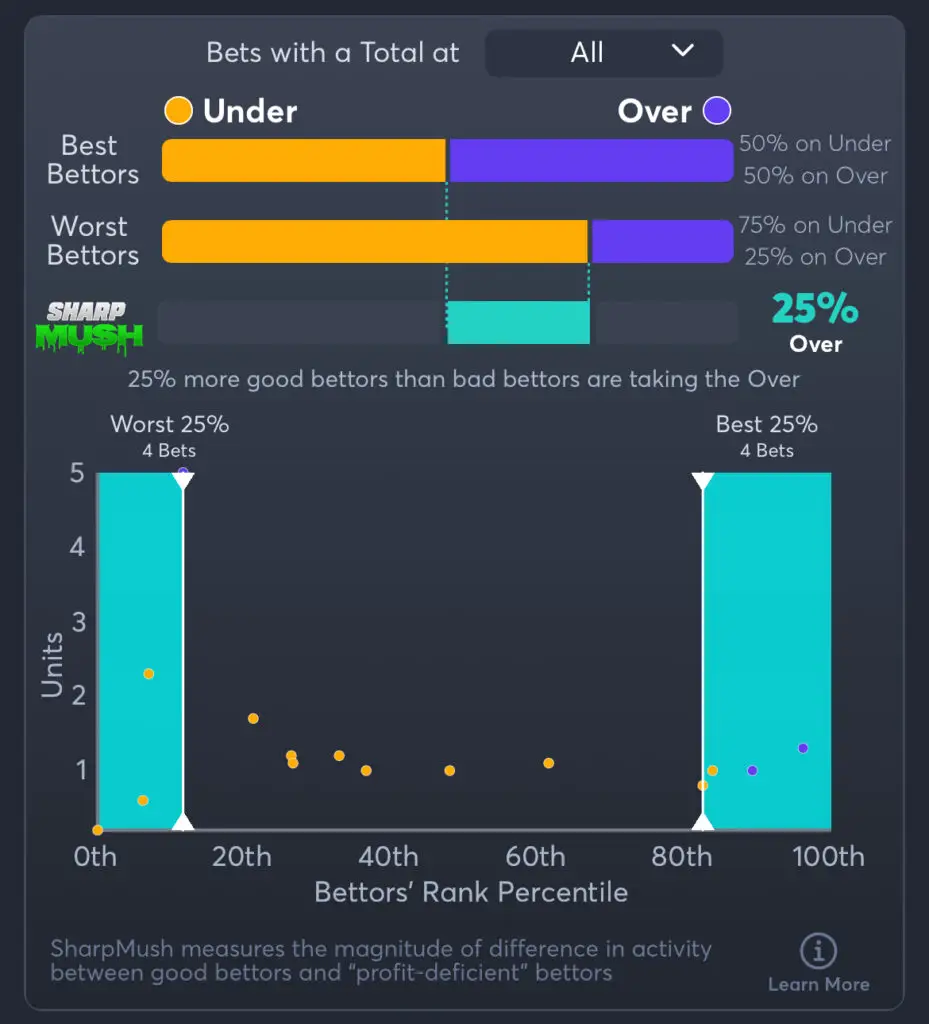Click the purple Over segment of Best Bettors bar
This screenshot has width=929, height=1024.
[x=590, y=160]
